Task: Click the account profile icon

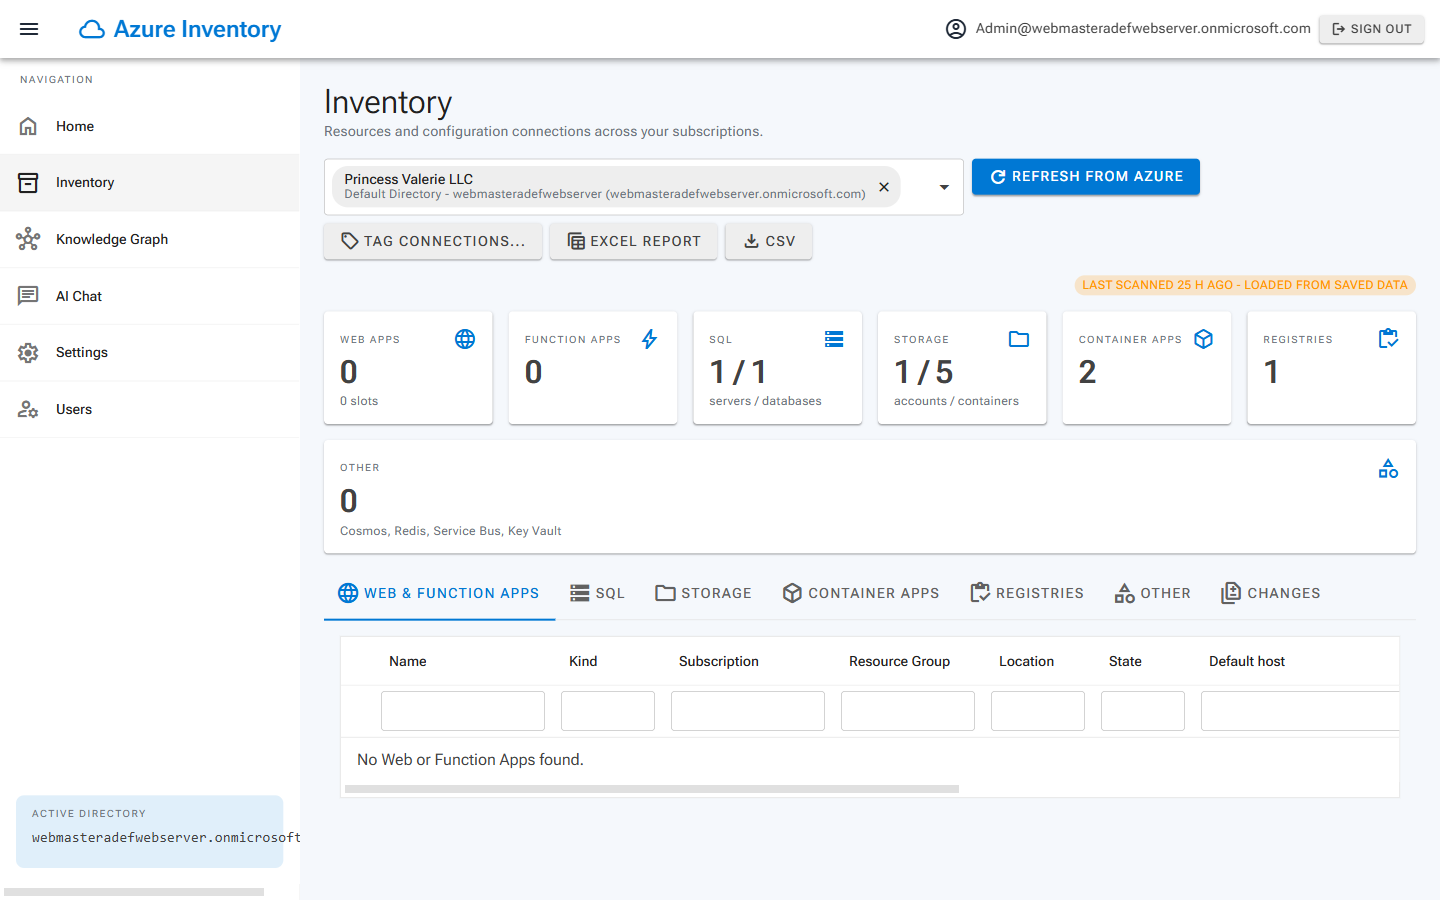Action: (x=956, y=29)
